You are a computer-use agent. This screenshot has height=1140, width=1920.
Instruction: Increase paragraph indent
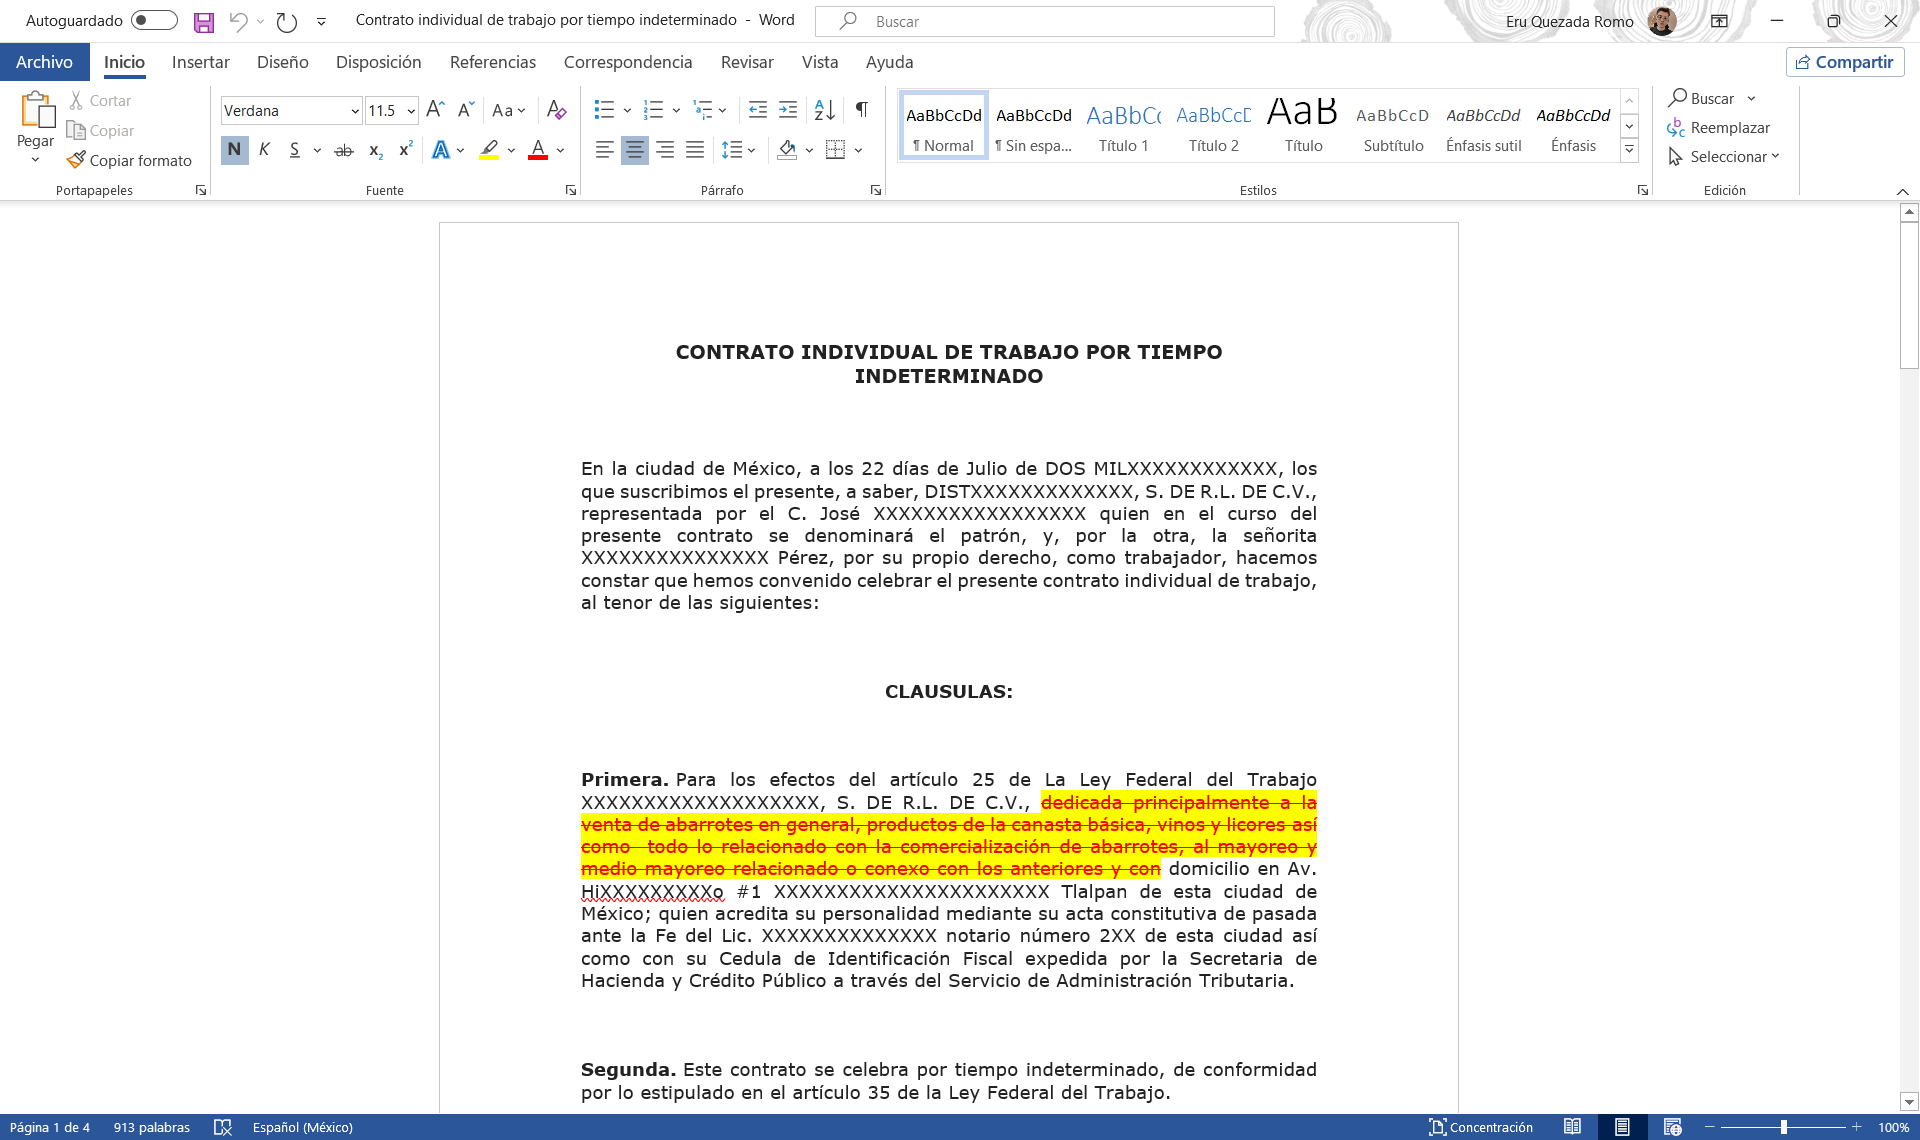[x=788, y=110]
